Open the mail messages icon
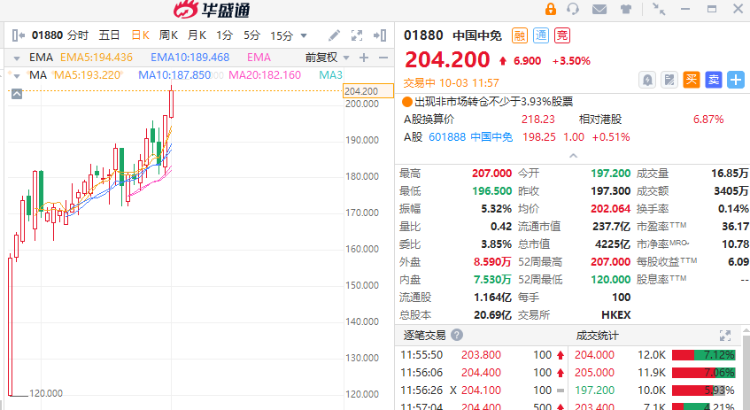Screen dimensions: 750x410 [600, 9]
